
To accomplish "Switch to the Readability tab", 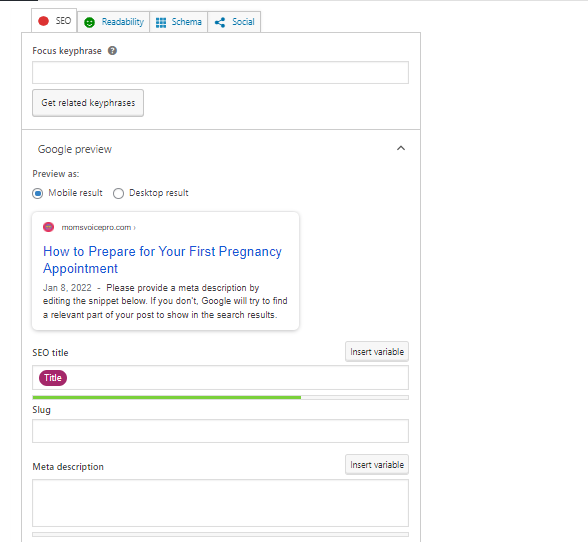I will 114,22.
